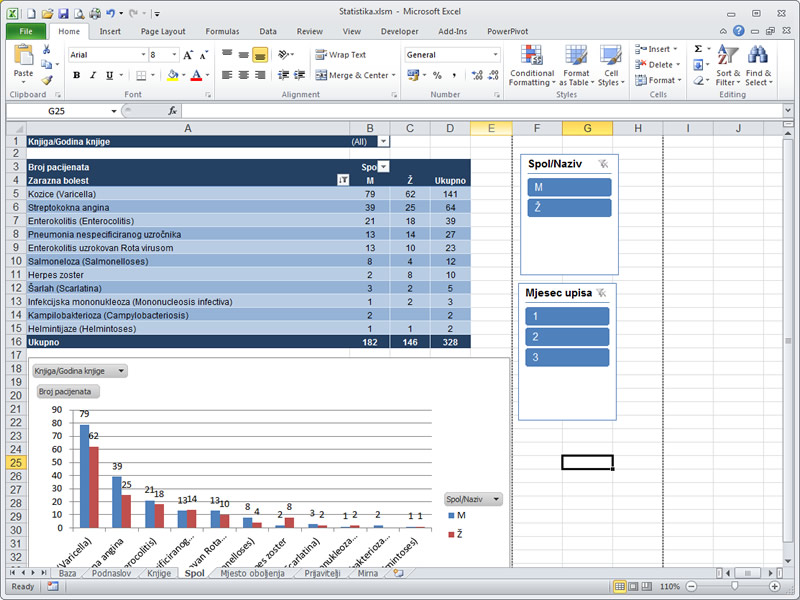The height and width of the screenshot is (600, 800).
Task: Zoom out with the minus button
Action: point(691,587)
